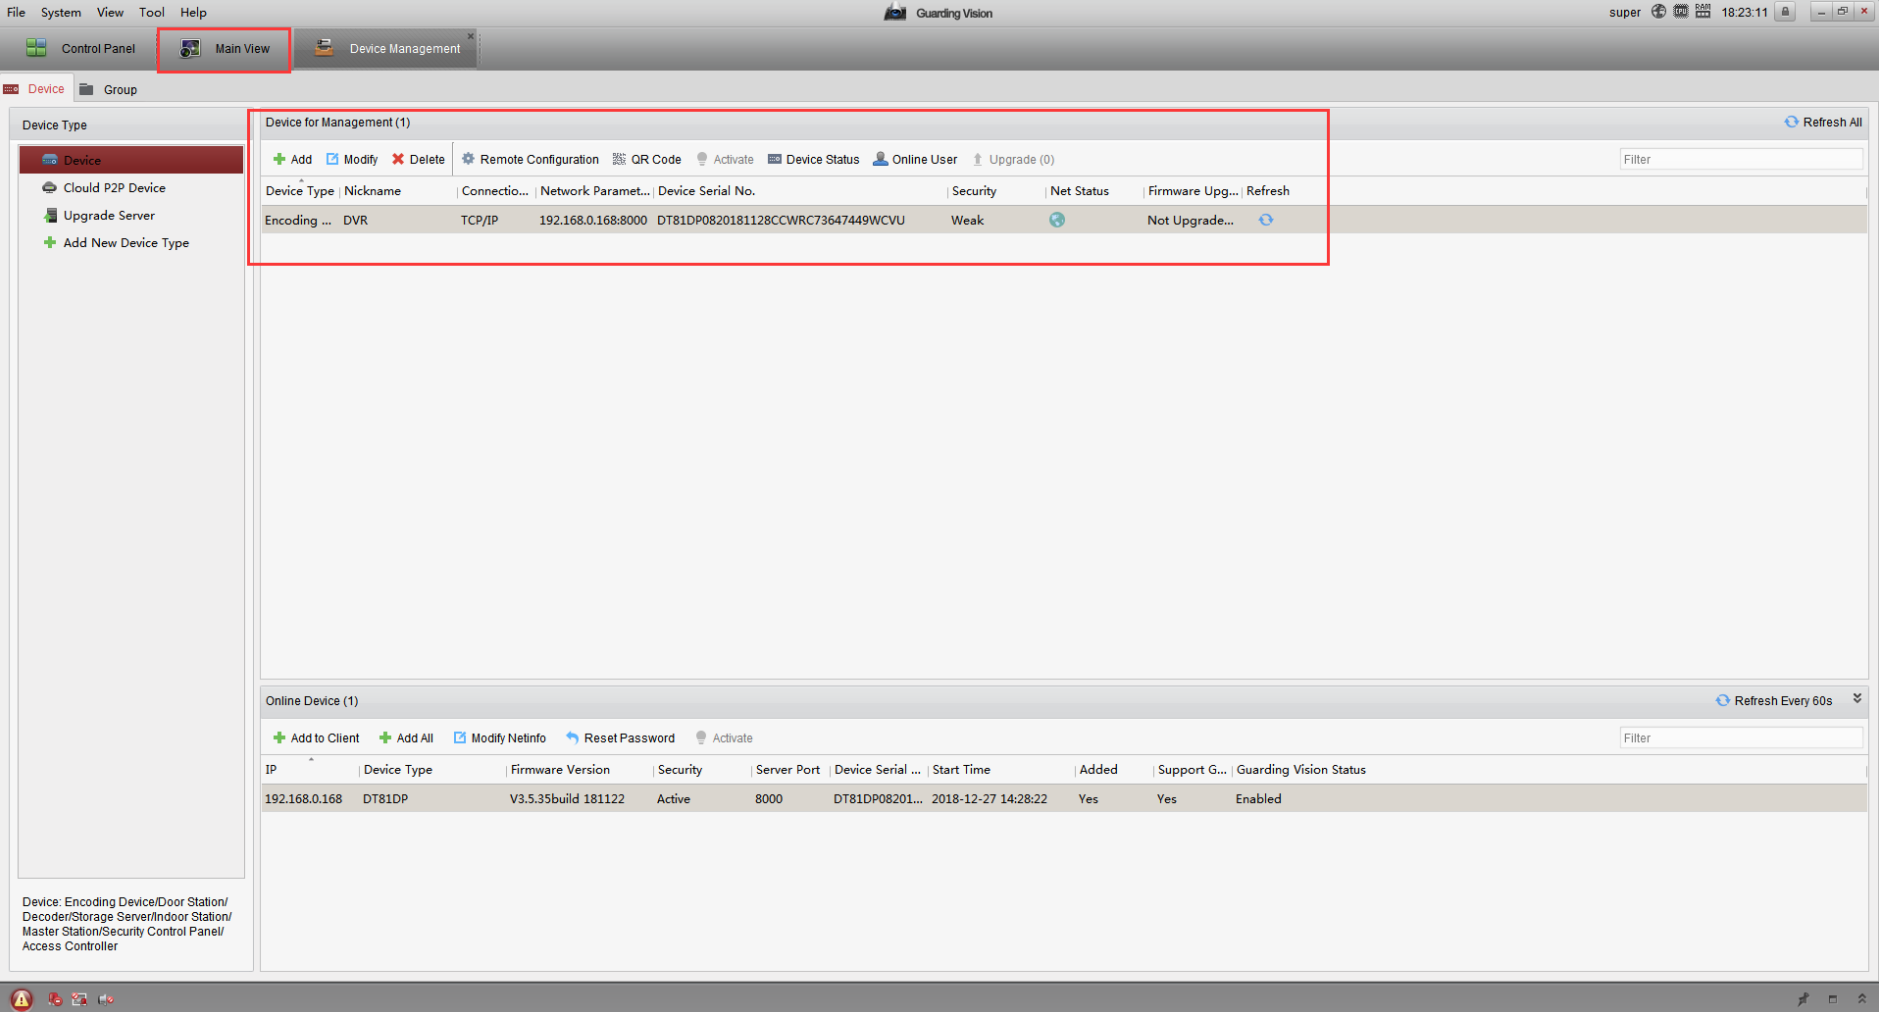Image resolution: width=1879 pixels, height=1012 pixels.
Task: Sort by Device Type column header
Action: coord(299,191)
